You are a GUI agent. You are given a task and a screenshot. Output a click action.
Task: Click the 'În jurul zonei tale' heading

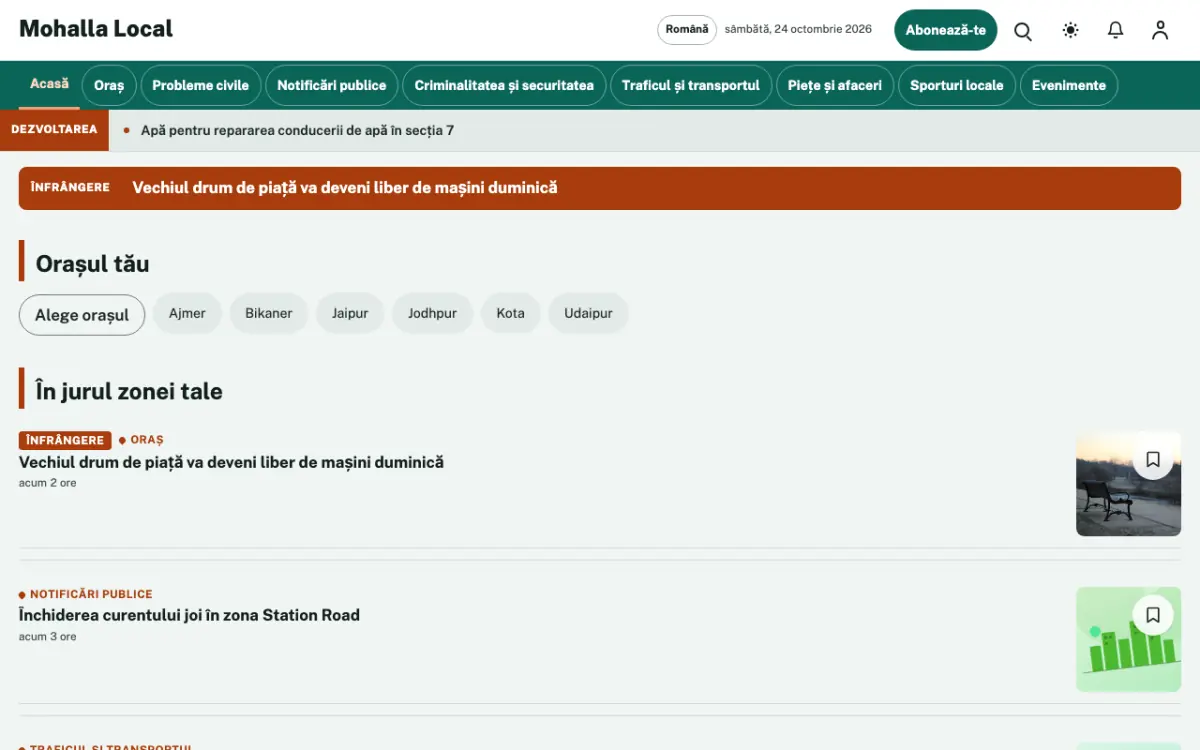coord(129,391)
